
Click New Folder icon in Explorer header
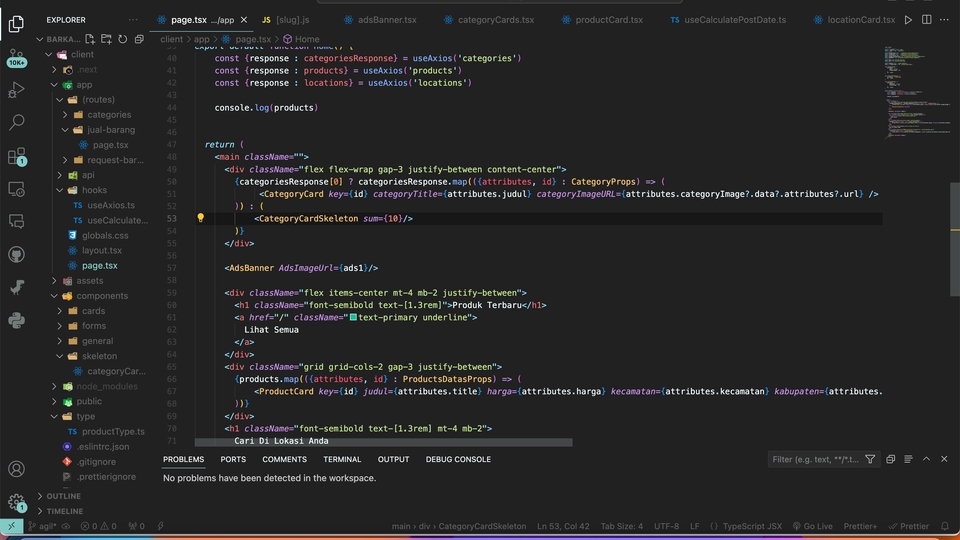[x=106, y=39]
